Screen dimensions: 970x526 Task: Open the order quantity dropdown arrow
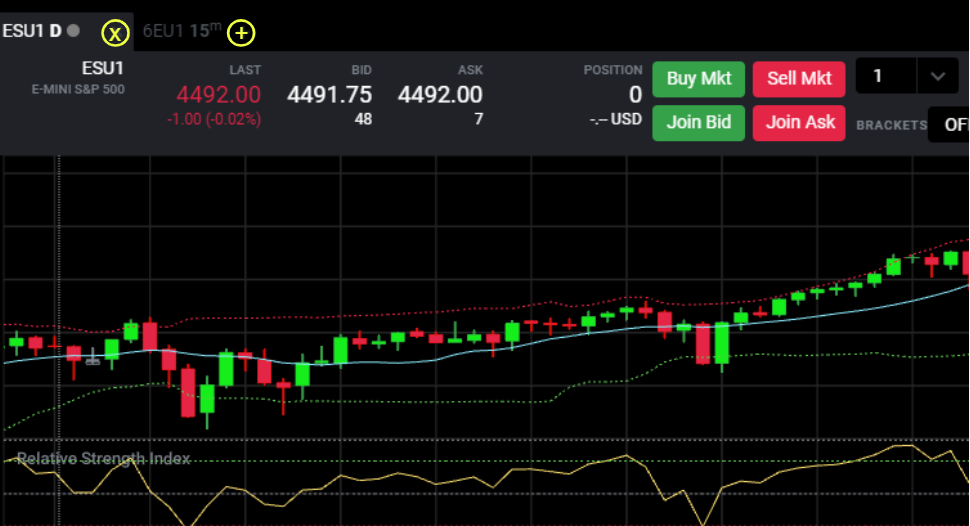pos(938,76)
